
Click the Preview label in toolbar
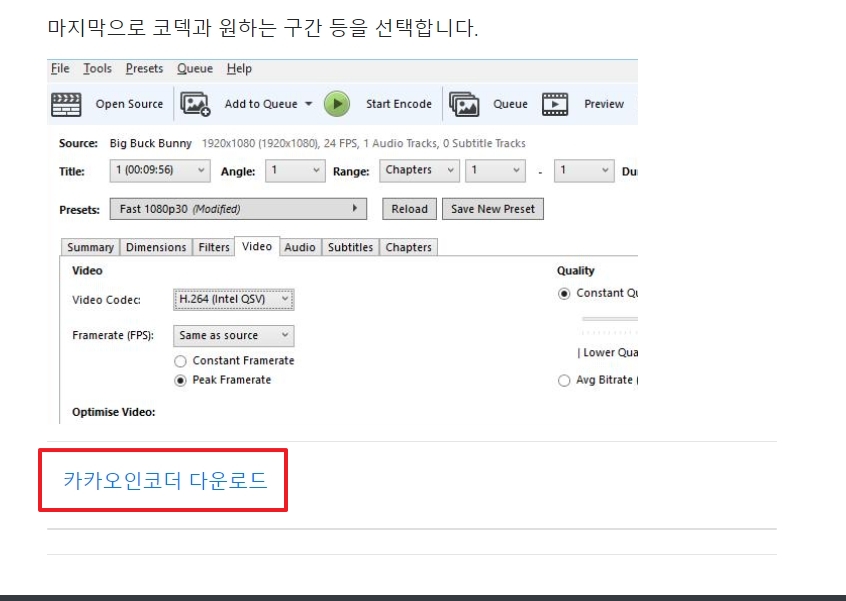point(604,104)
